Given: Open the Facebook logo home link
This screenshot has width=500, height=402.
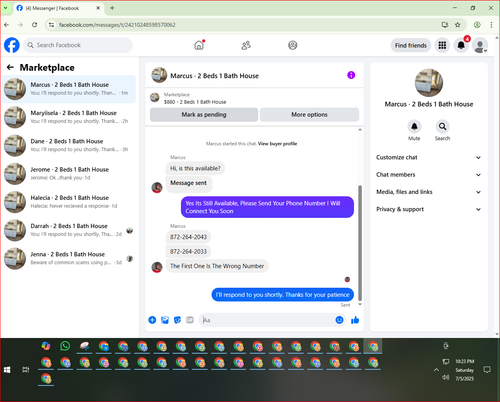Looking at the screenshot, I should [12, 45].
